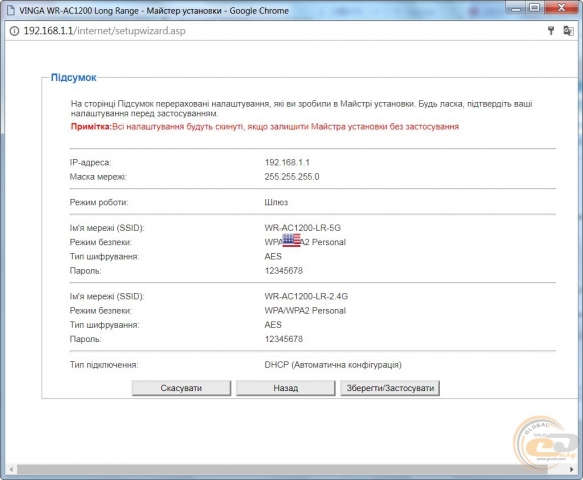The height and width of the screenshot is (480, 583).
Task: Click the Режим роботи label
Action: pyautogui.click(x=99, y=202)
